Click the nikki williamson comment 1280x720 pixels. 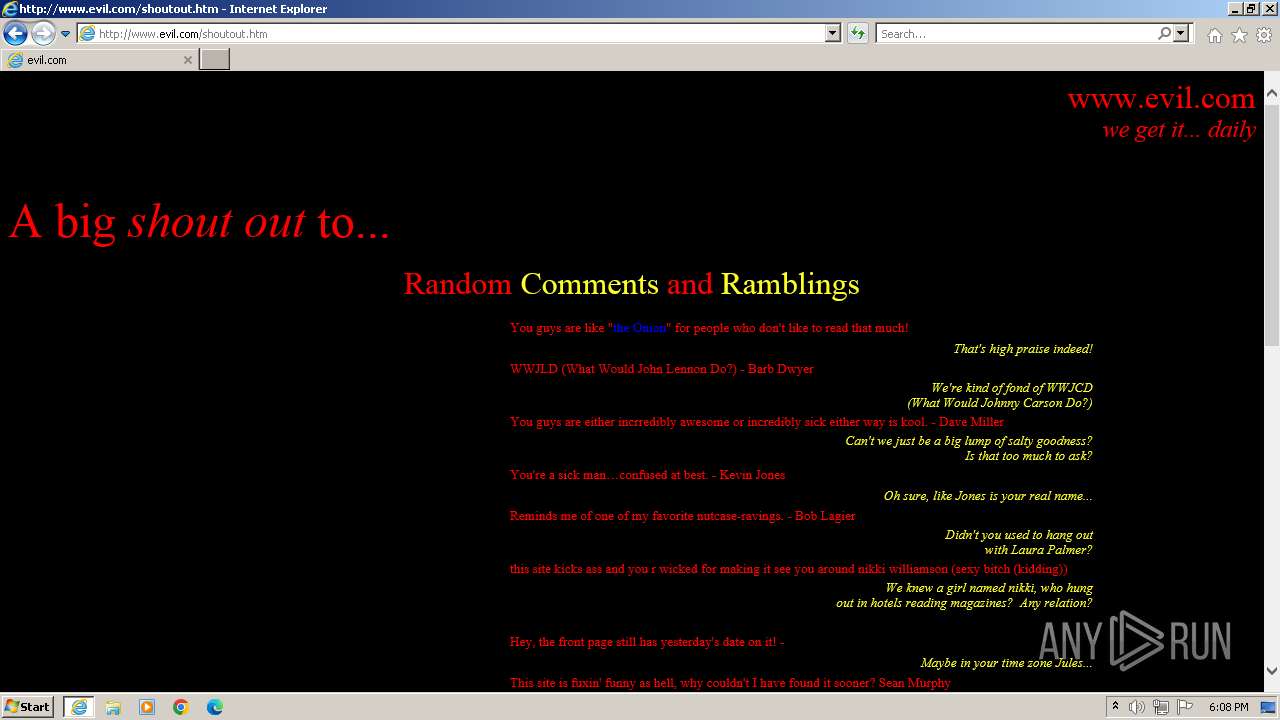tap(789, 569)
